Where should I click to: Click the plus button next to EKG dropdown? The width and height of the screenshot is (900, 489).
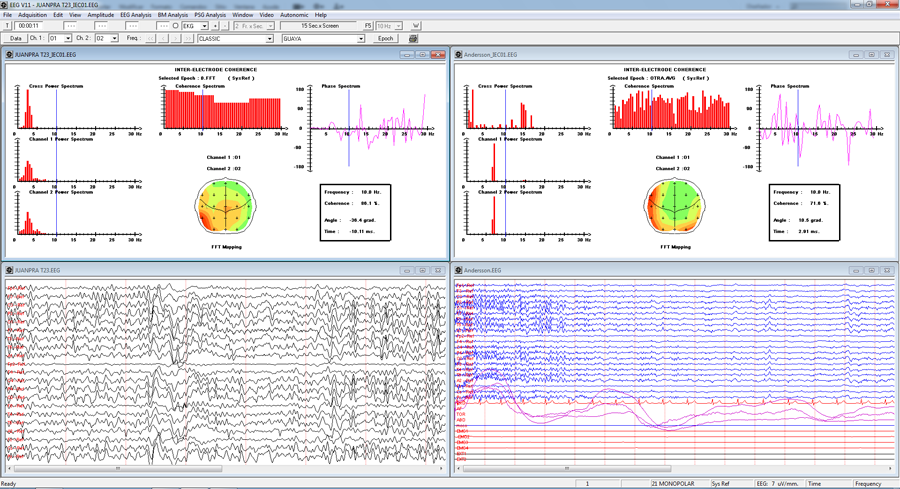click(x=215, y=26)
